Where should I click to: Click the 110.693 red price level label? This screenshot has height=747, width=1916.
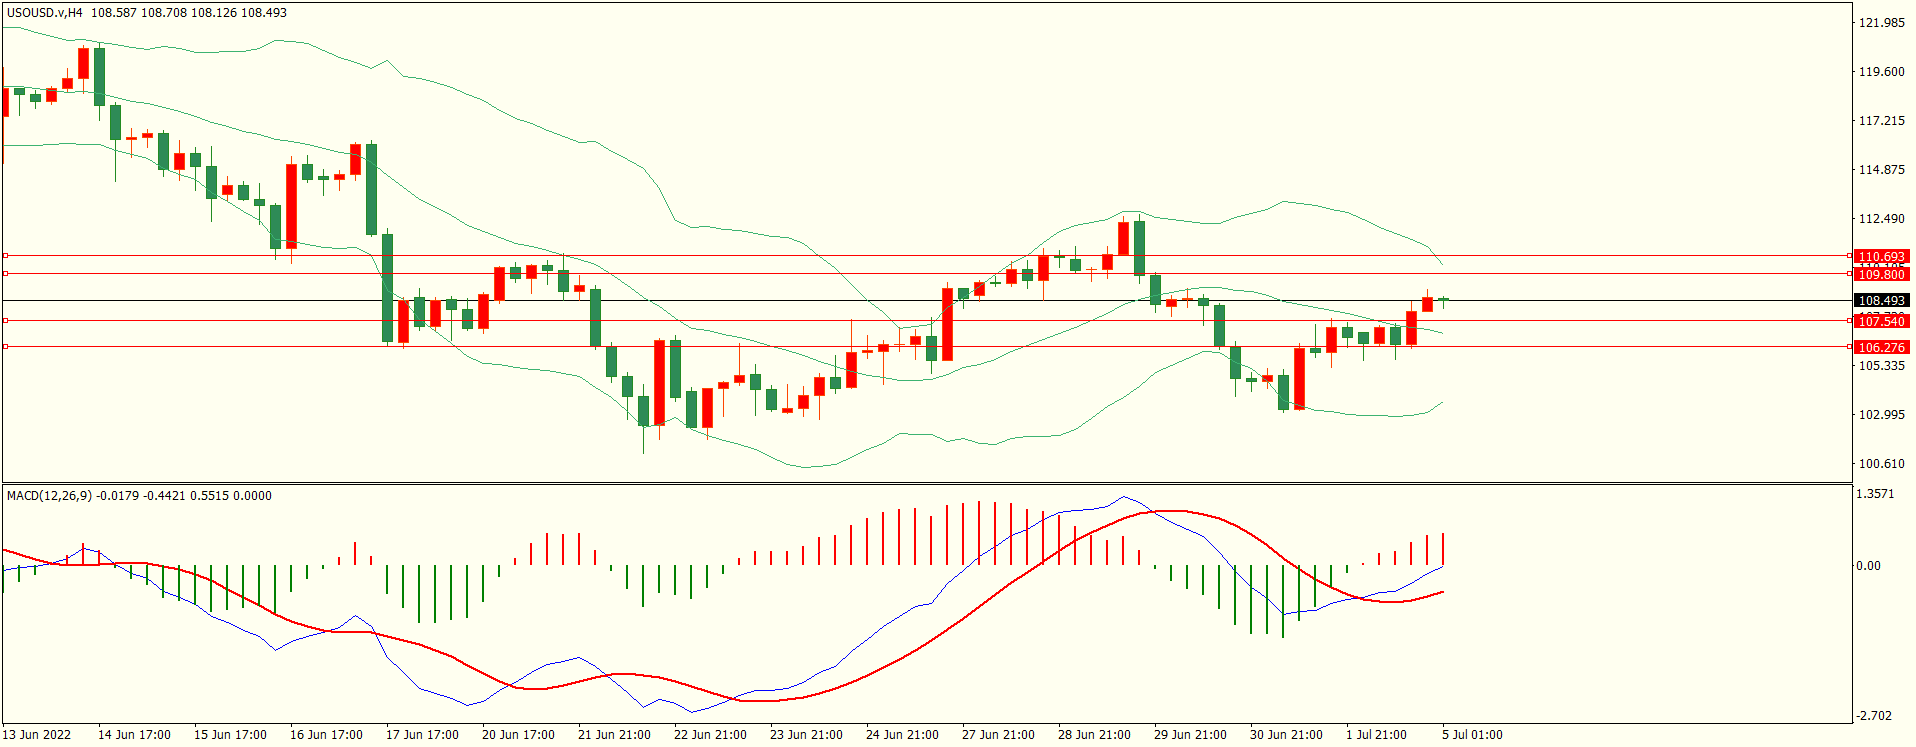(x=1881, y=257)
